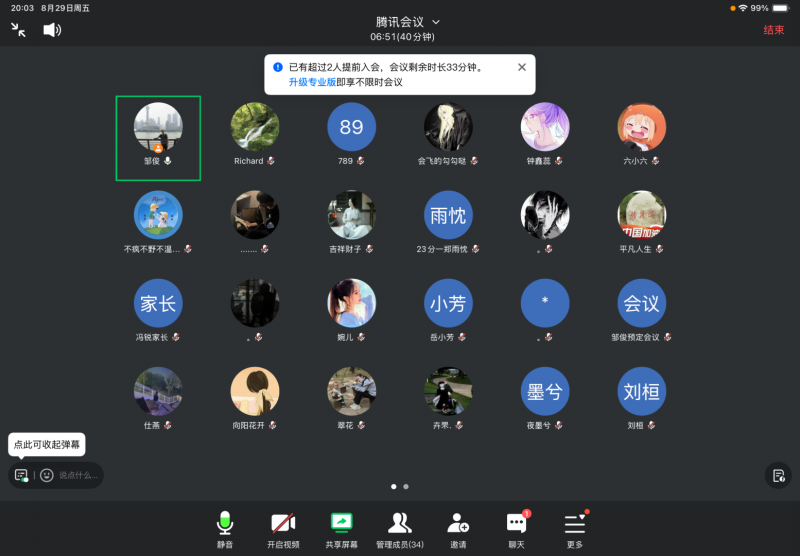Select participant Richard's avatar

point(255,127)
